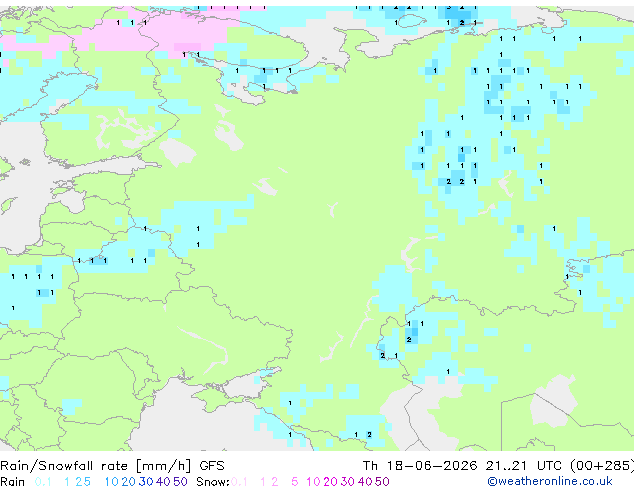Select the Snow legend value 50
Image resolution: width=634 pixels, height=490 pixels.
tap(382, 482)
